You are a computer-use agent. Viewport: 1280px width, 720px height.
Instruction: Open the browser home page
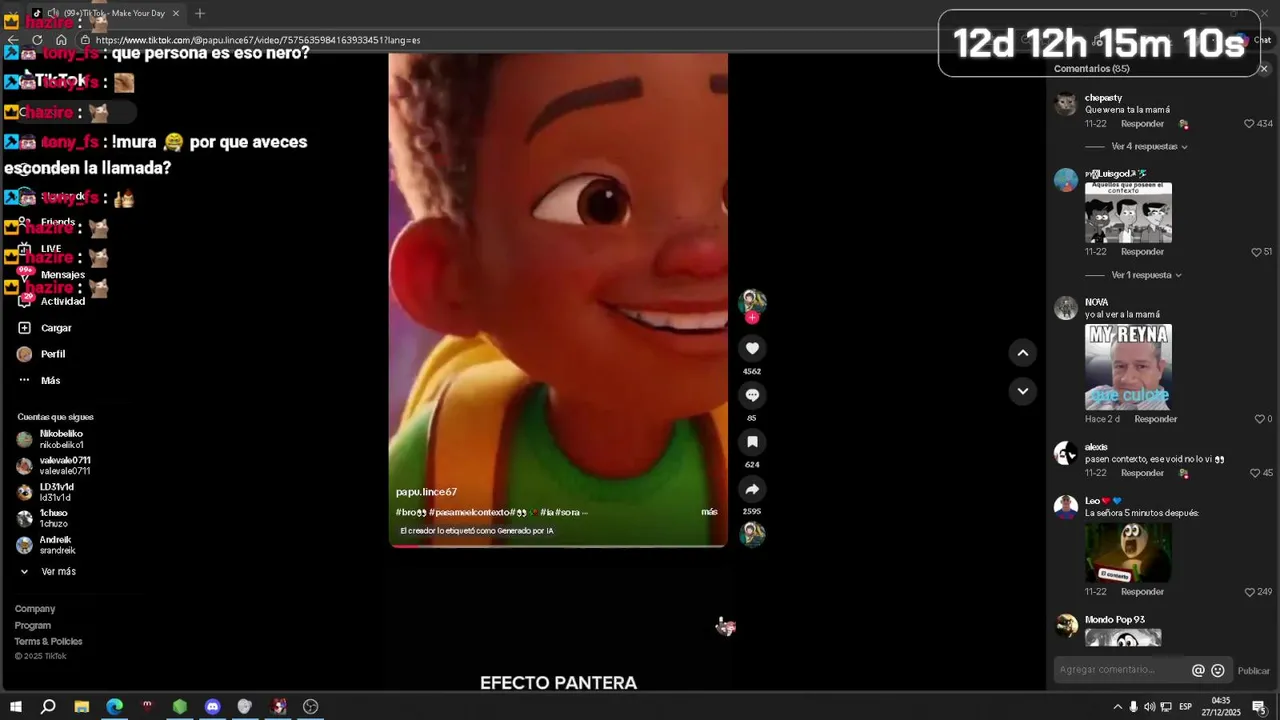(x=61, y=40)
